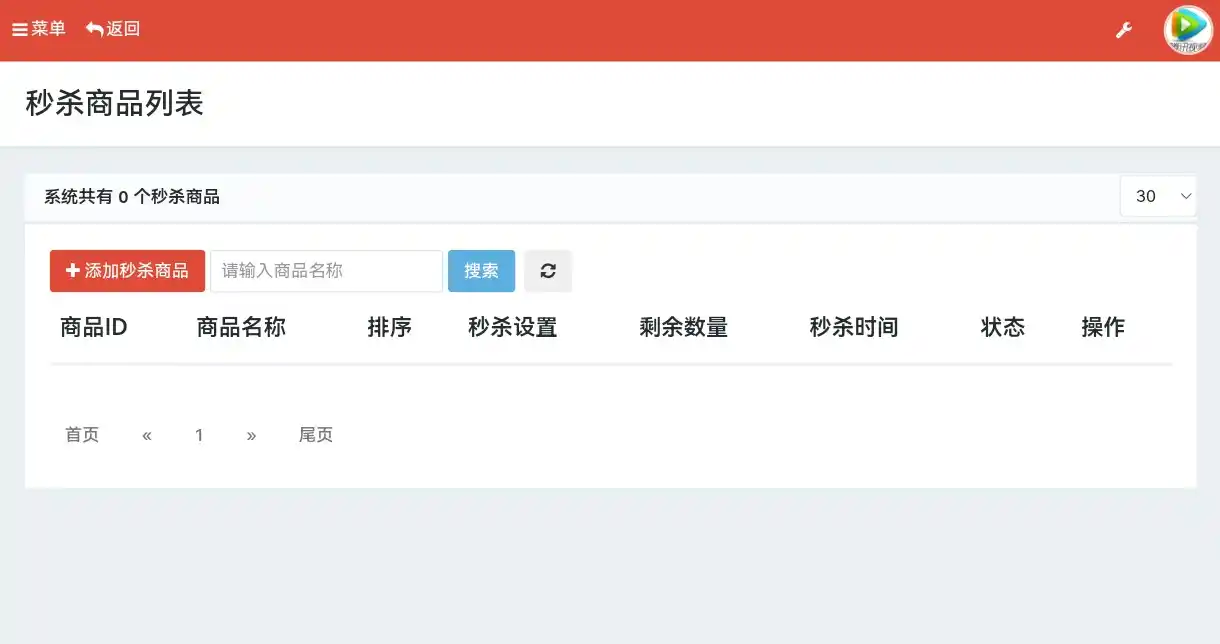Open the wrench settings icon on navbar
This screenshot has height=644, width=1220.
pos(1123,30)
